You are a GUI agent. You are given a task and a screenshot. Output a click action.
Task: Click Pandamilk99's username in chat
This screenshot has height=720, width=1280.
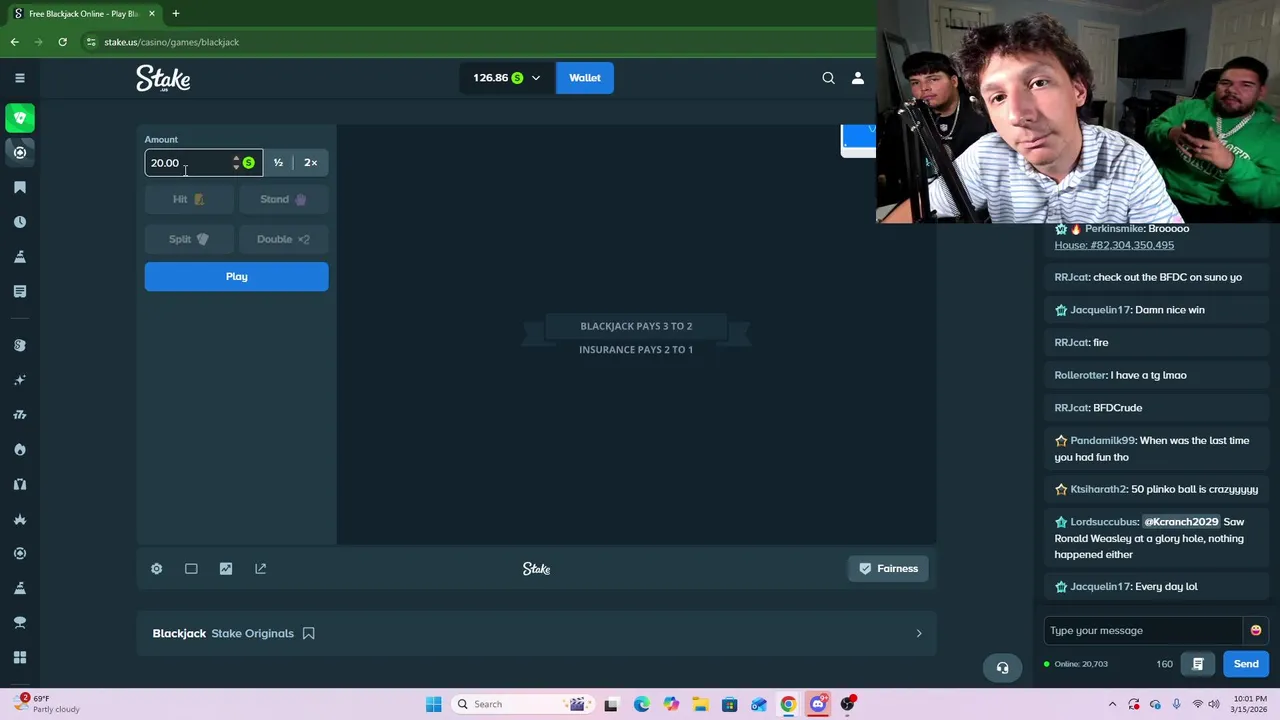point(1102,440)
